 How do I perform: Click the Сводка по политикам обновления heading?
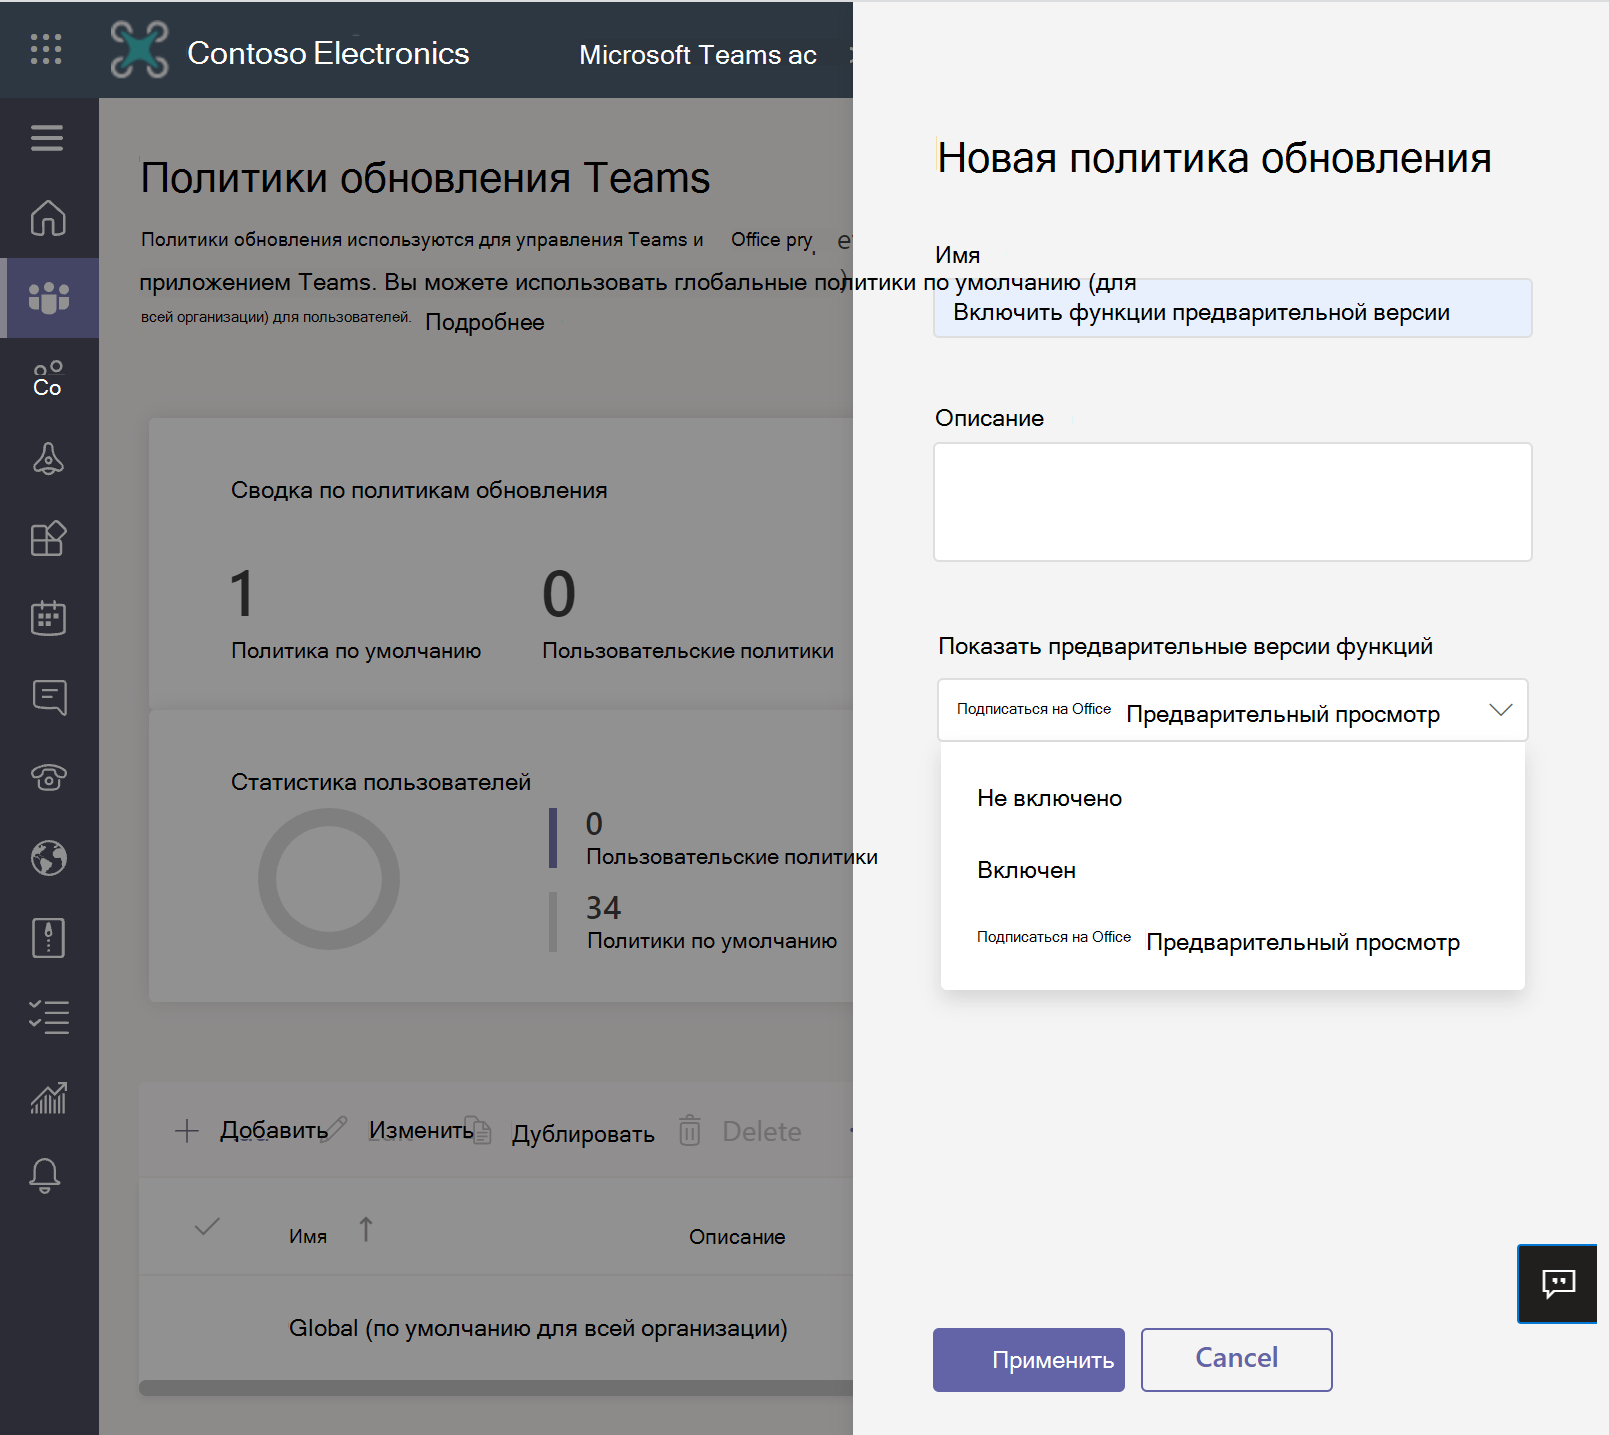419,490
